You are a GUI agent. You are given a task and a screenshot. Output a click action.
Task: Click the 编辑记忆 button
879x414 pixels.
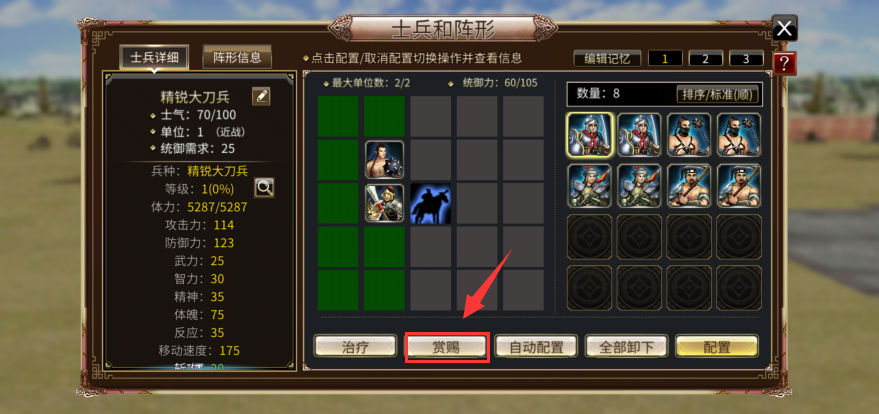(x=607, y=58)
